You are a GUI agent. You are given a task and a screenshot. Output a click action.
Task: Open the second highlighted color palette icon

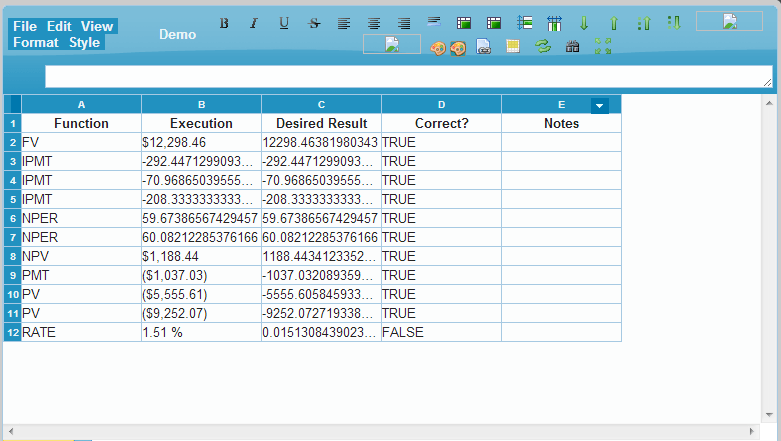458,48
